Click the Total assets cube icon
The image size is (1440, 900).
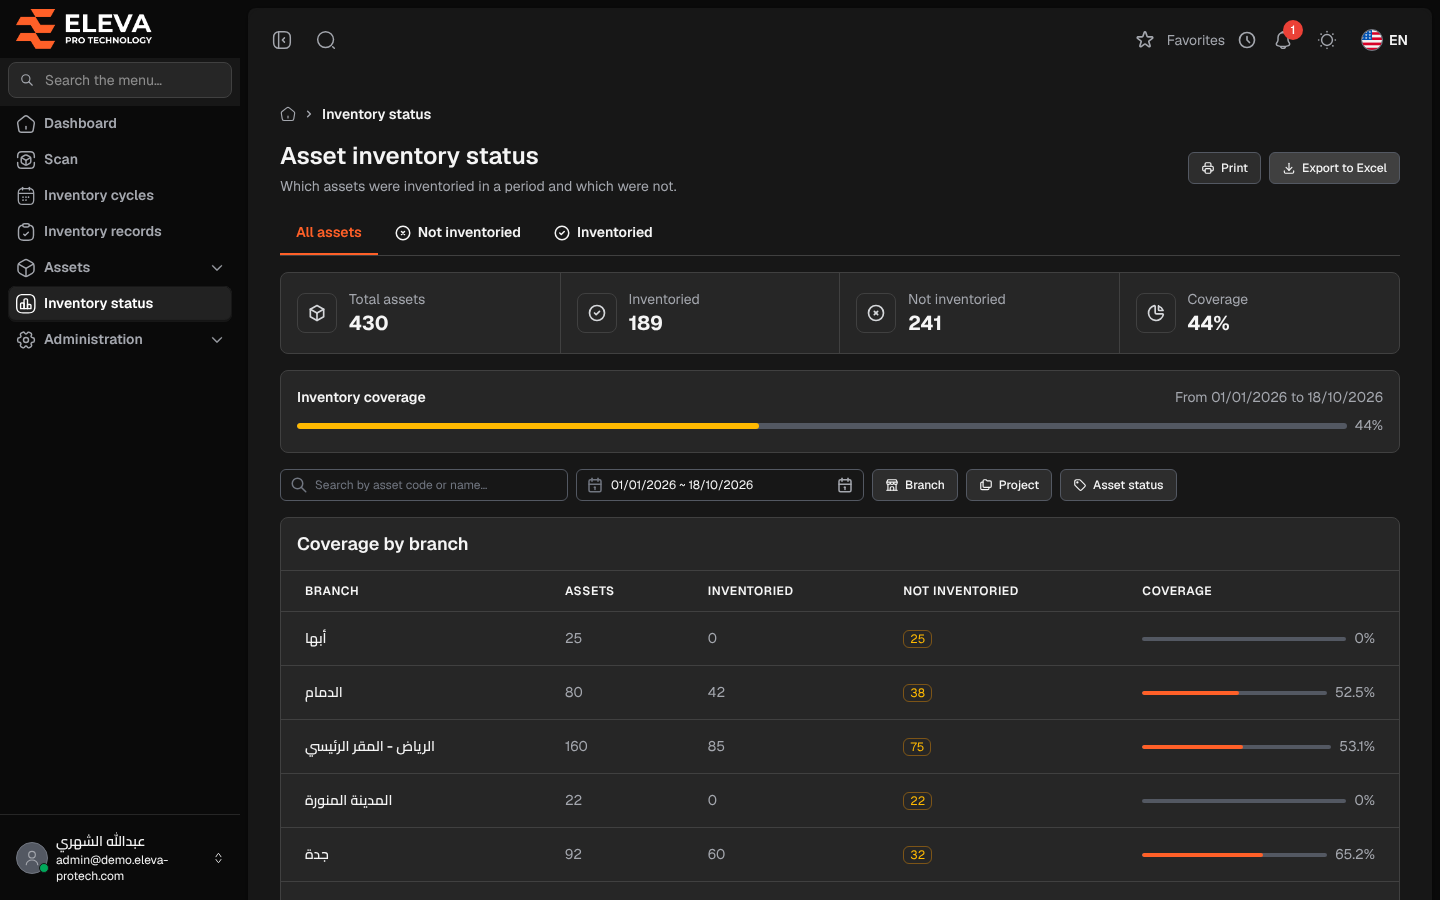pos(317,313)
